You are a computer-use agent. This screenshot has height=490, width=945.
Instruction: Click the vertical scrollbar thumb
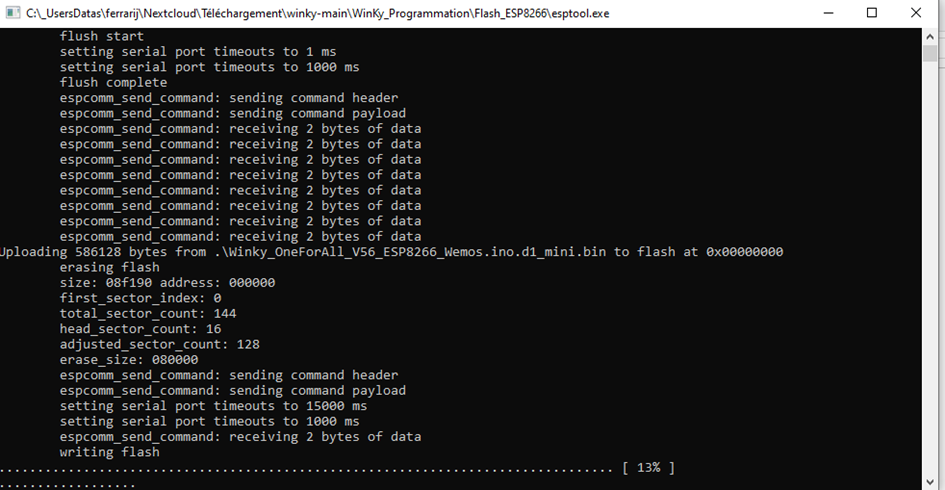click(929, 53)
